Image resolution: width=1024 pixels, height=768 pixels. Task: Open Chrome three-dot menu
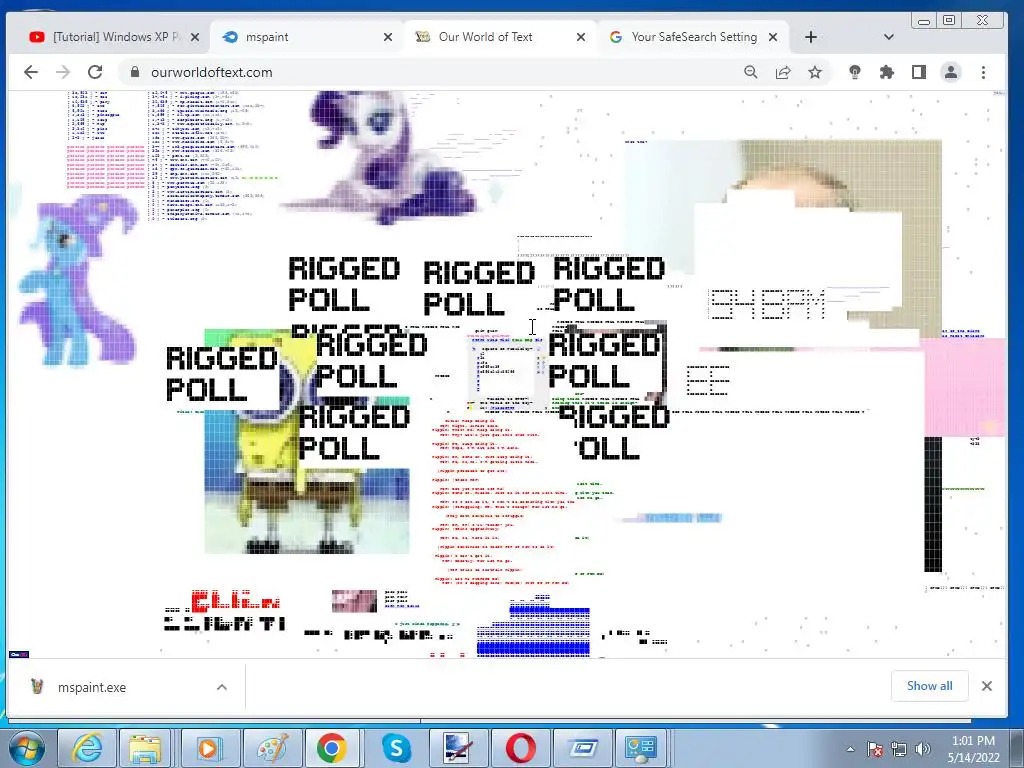tap(984, 72)
